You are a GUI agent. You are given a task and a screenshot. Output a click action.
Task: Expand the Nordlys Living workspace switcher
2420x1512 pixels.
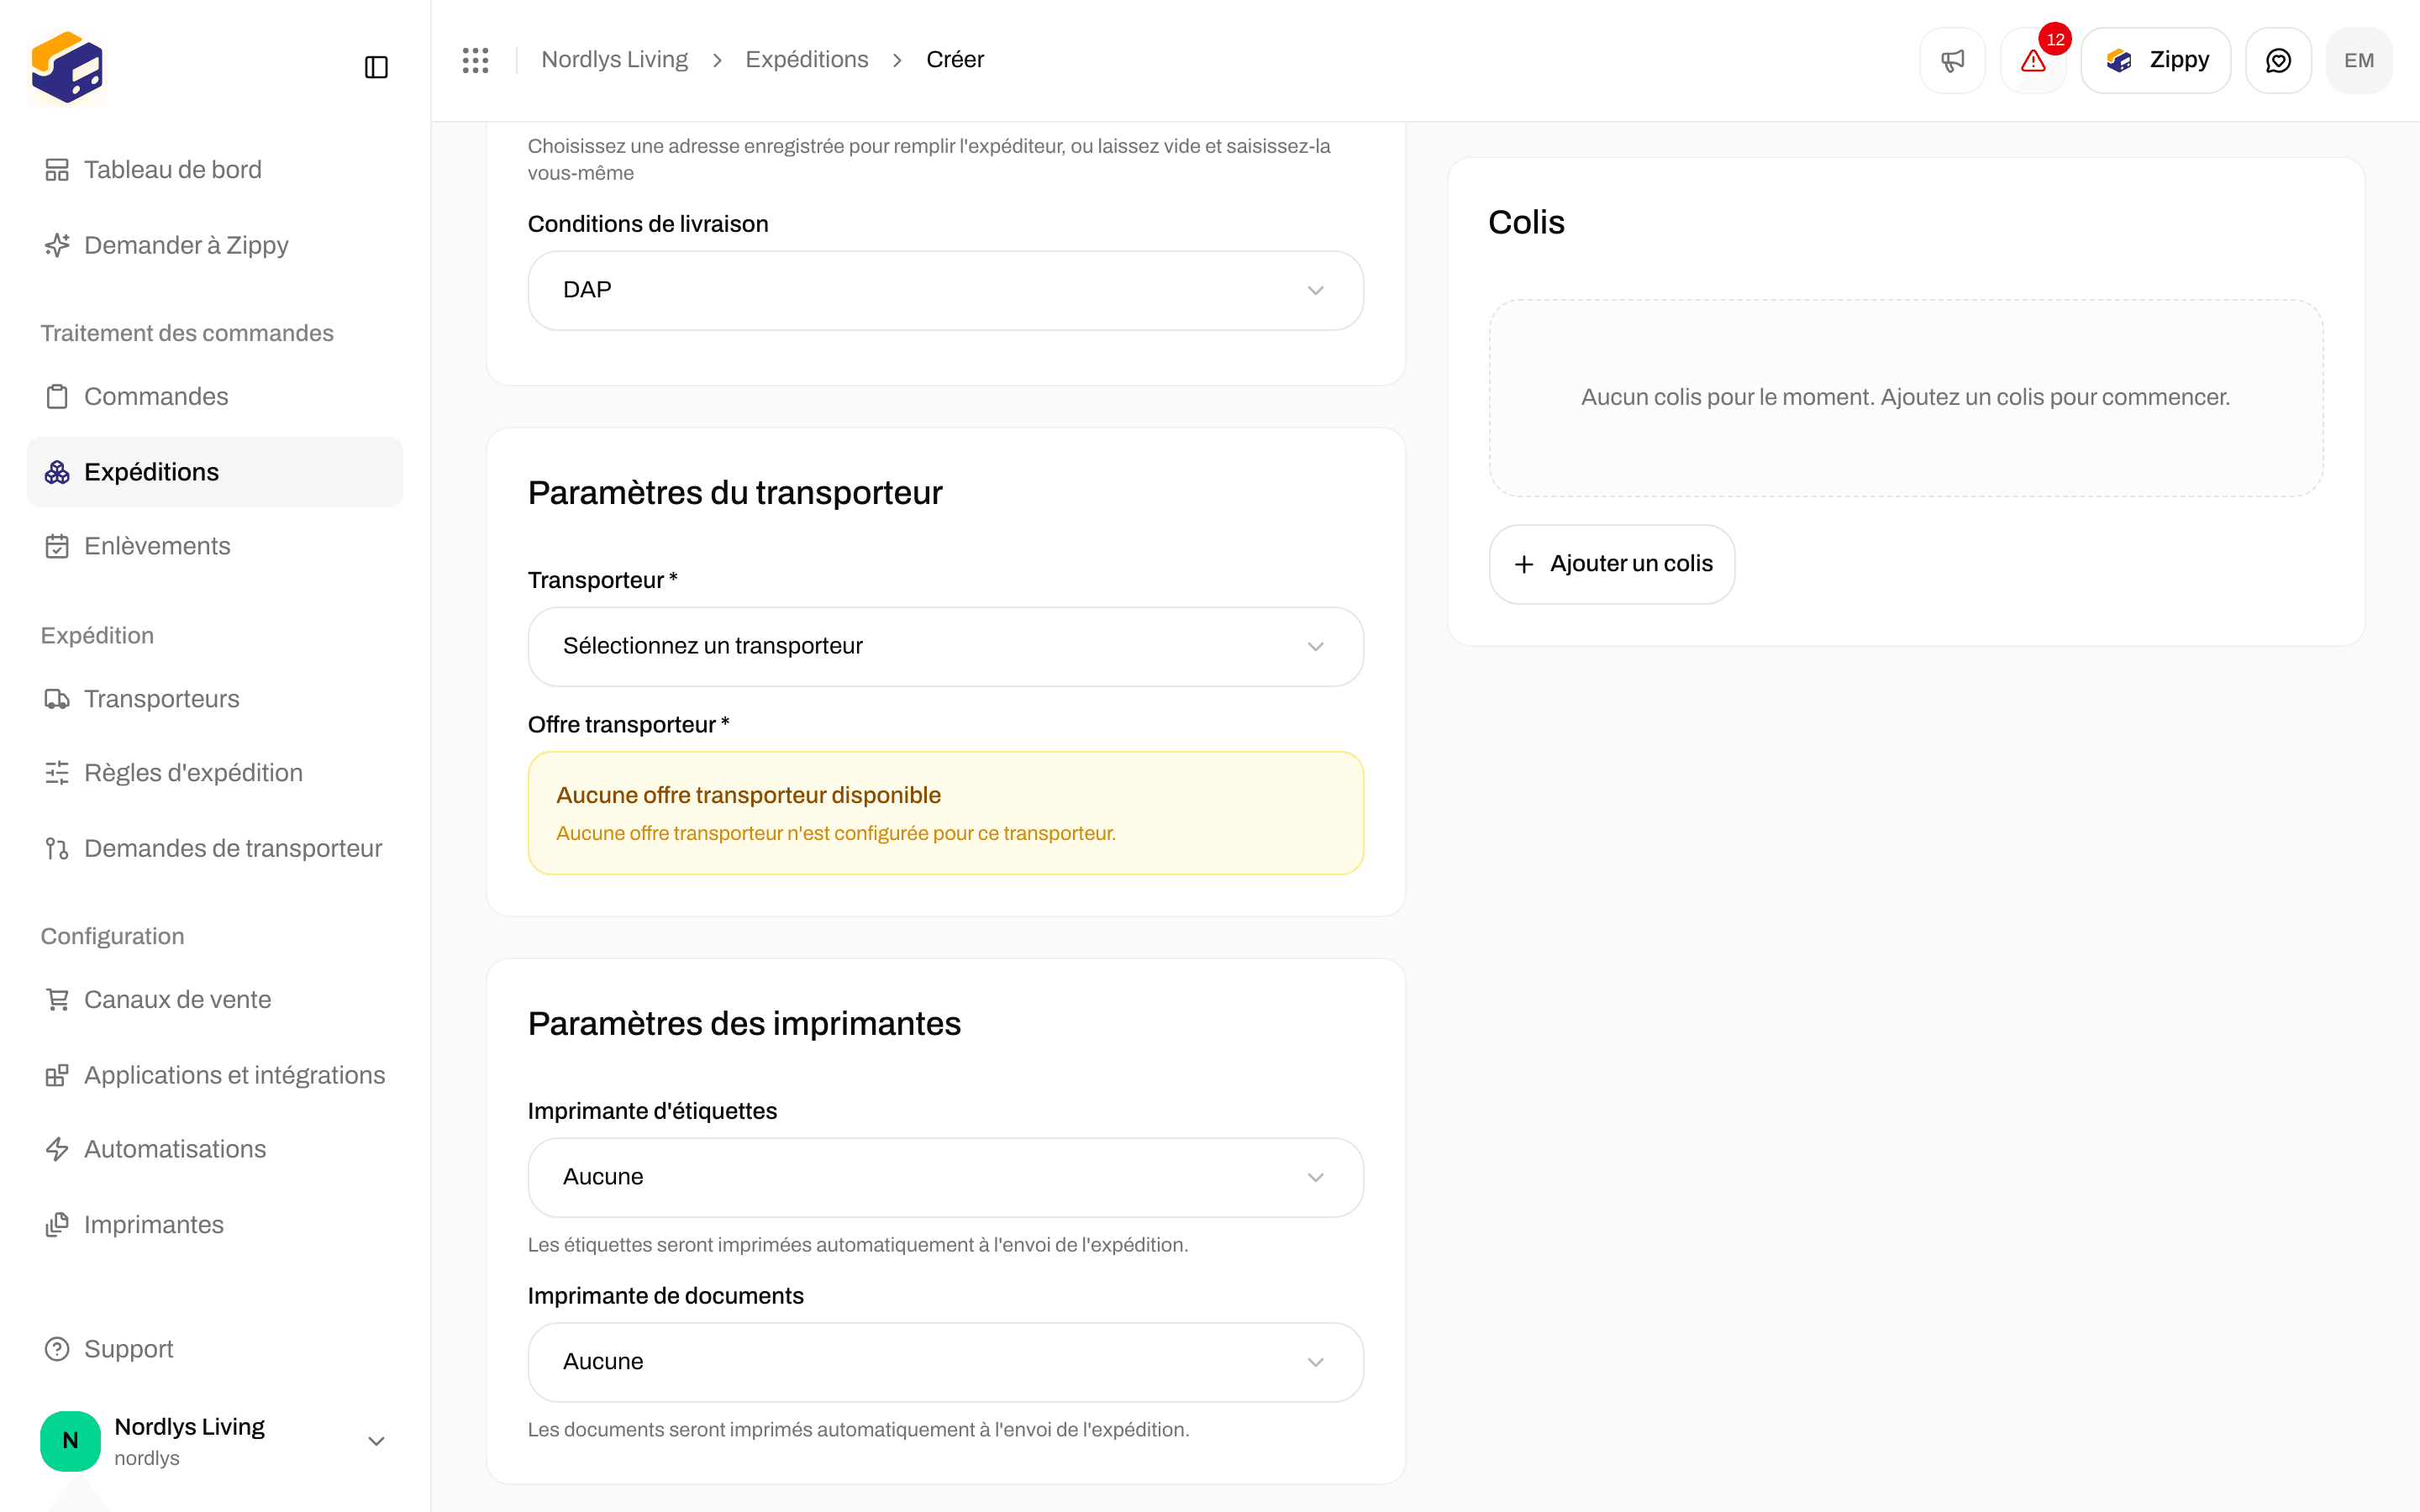coord(214,1441)
